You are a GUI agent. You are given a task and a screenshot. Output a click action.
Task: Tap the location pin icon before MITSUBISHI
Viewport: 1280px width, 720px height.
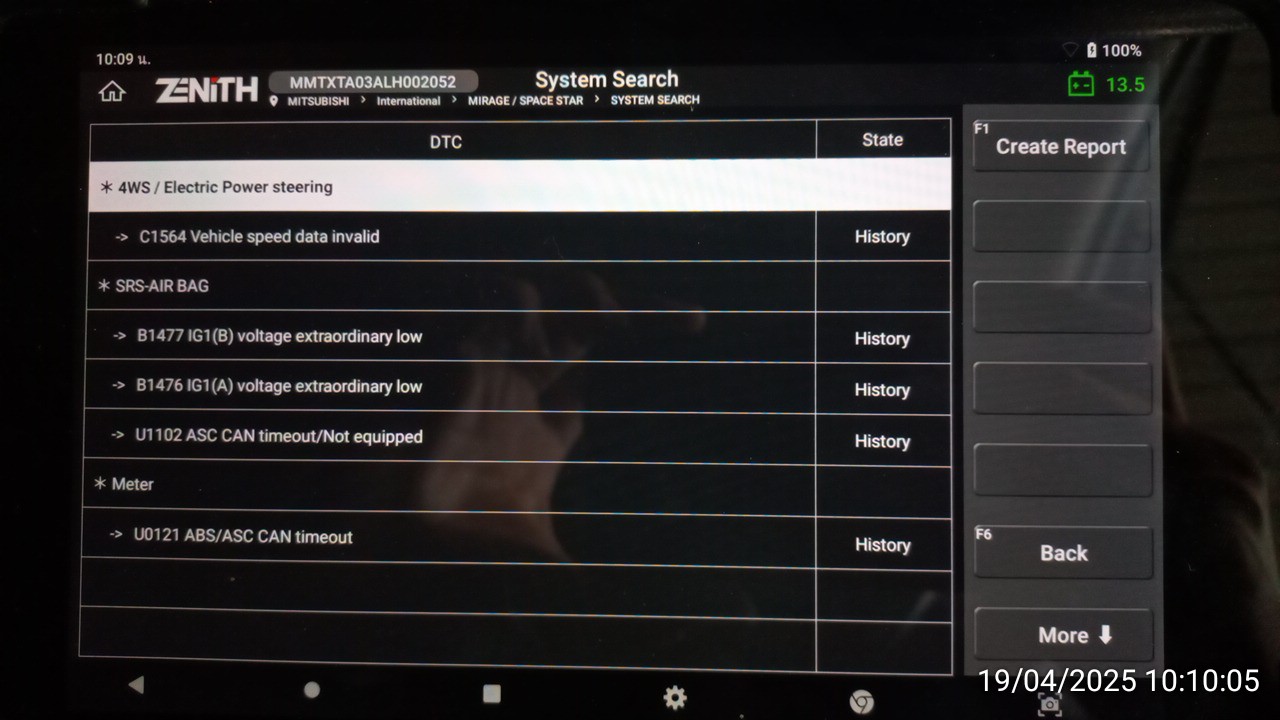coord(274,101)
